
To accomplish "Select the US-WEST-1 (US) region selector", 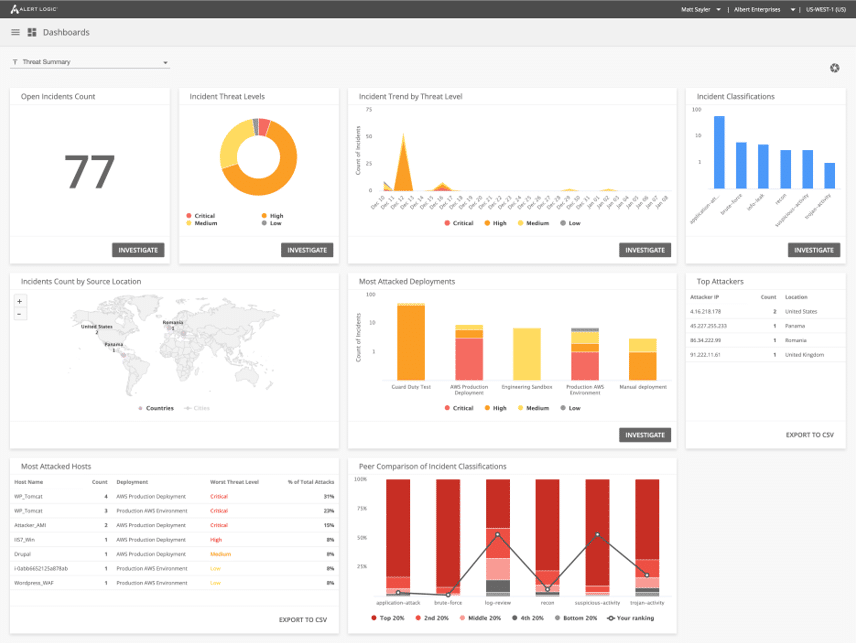I will (x=826, y=9).
